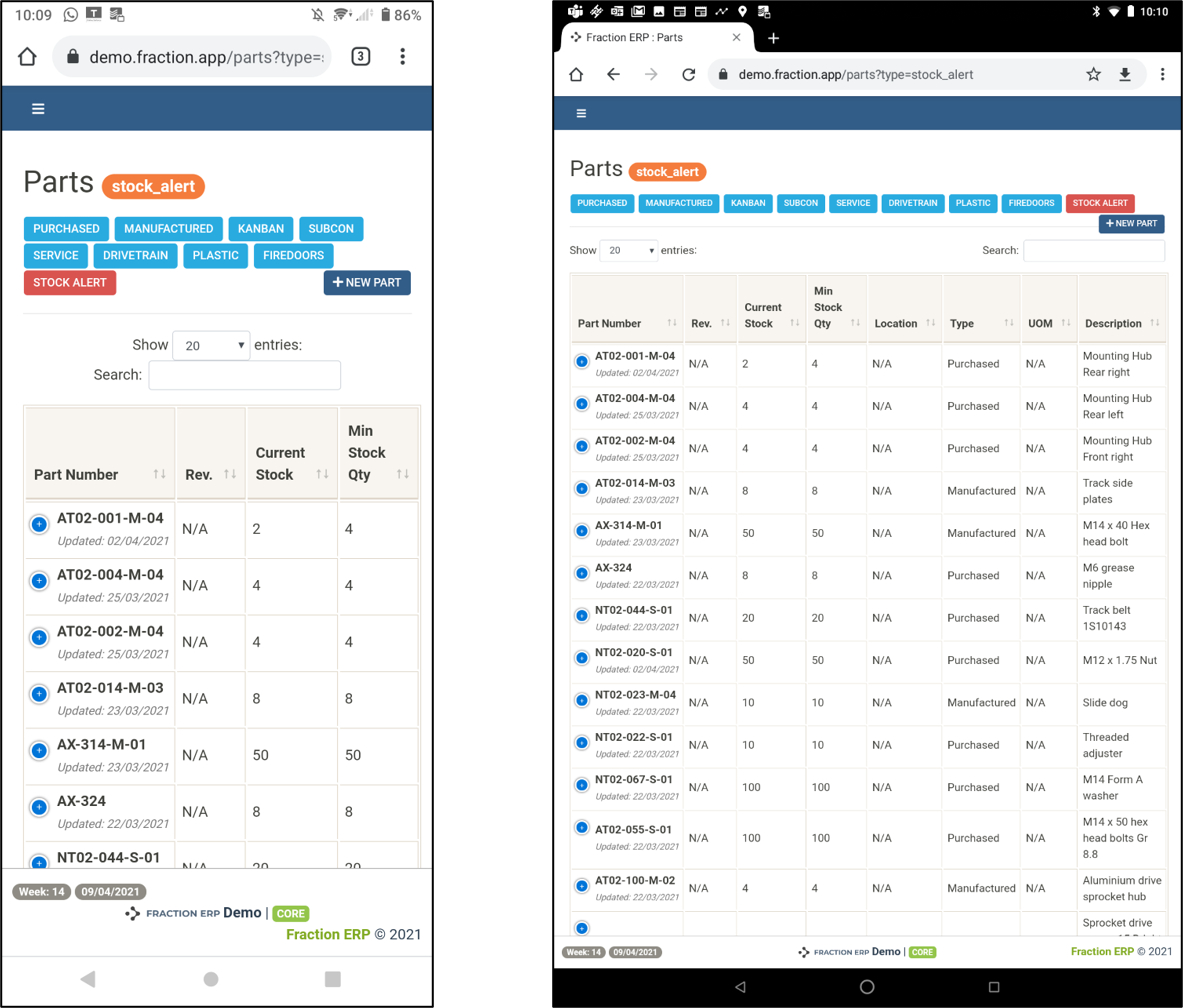Image resolution: width=1183 pixels, height=1008 pixels.
Task: Tap the bookmark star in the tablet address bar
Action: pyautogui.click(x=1093, y=75)
